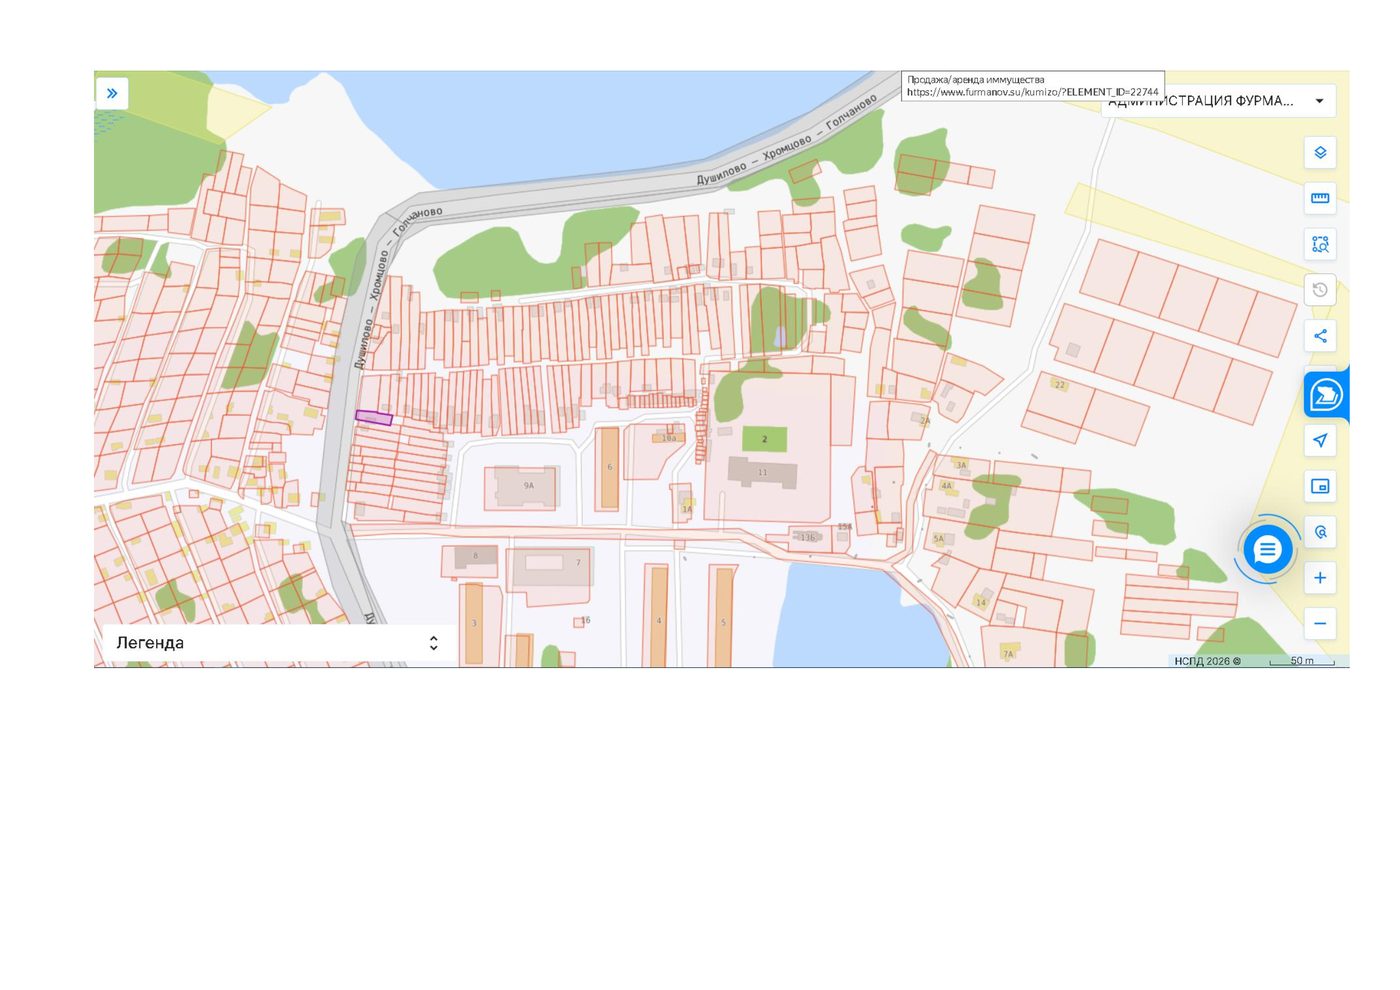This screenshot has width=1400, height=990.
Task: Click the green parcel labeled 2
Action: (764, 439)
